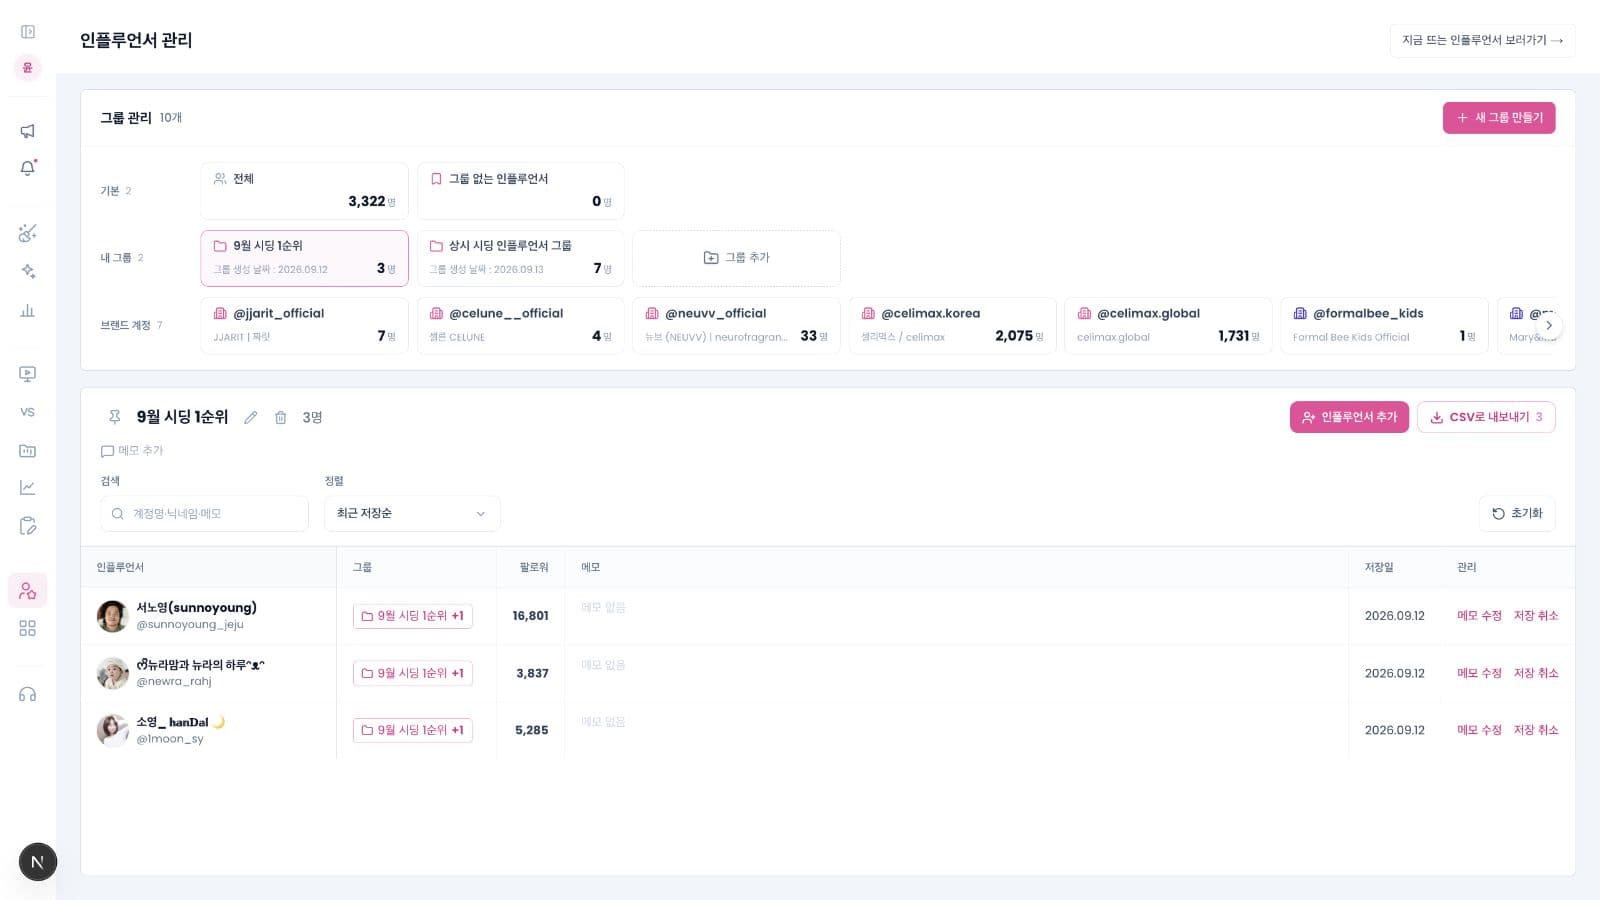Open the 최근 저장순 sort dropdown
Viewport: 1600px width, 900px height.
click(412, 513)
